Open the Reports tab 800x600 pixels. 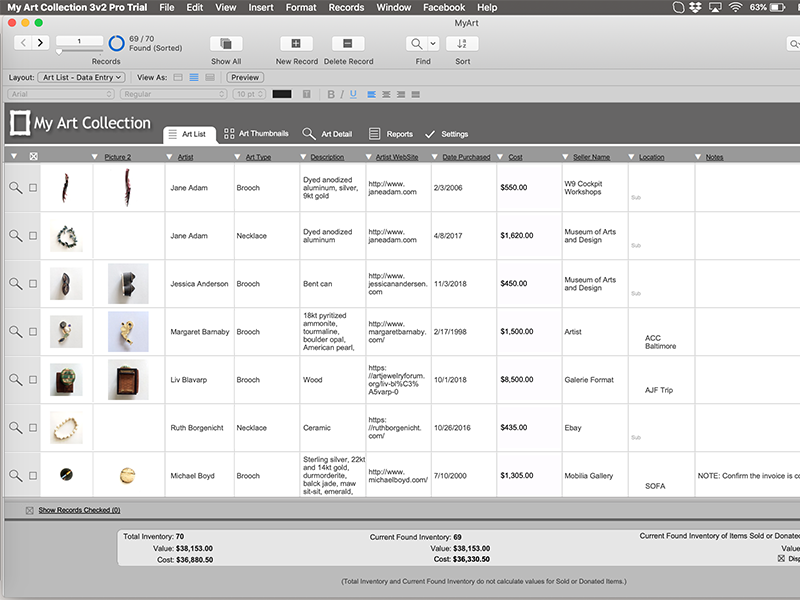point(391,134)
